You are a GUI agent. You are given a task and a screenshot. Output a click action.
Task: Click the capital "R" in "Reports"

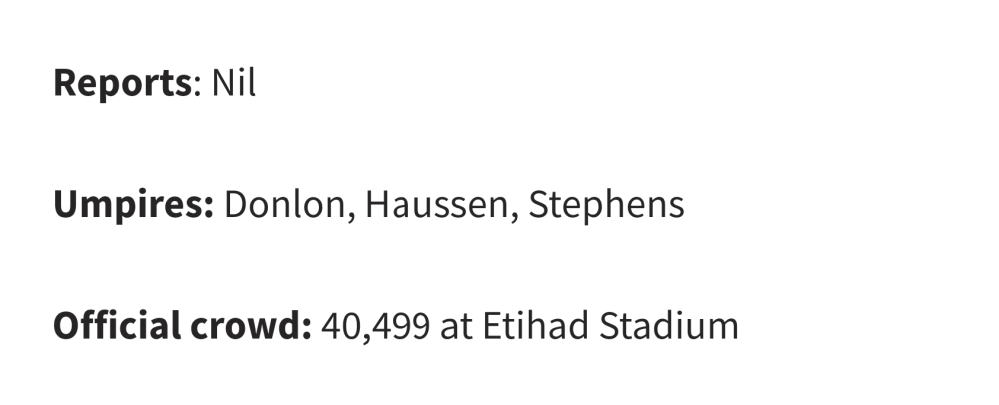[x=65, y=84]
